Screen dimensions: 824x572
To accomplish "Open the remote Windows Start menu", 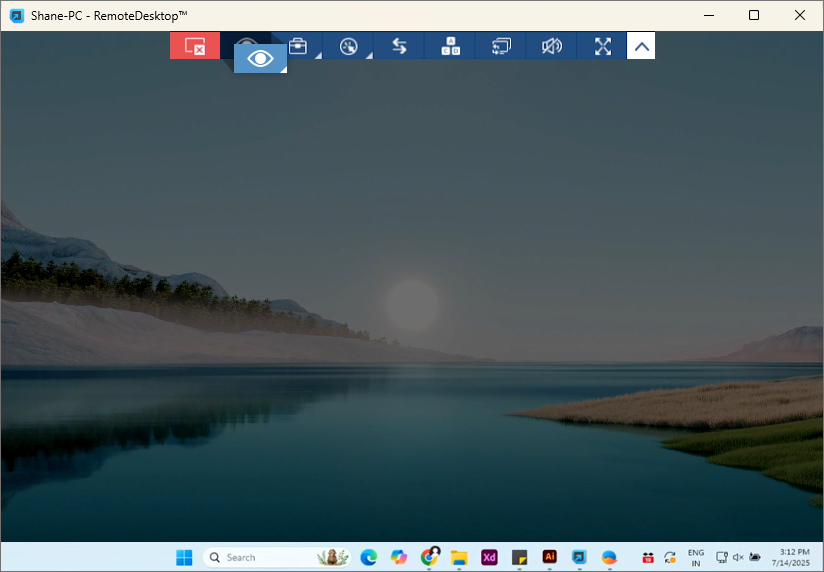I will tap(184, 557).
